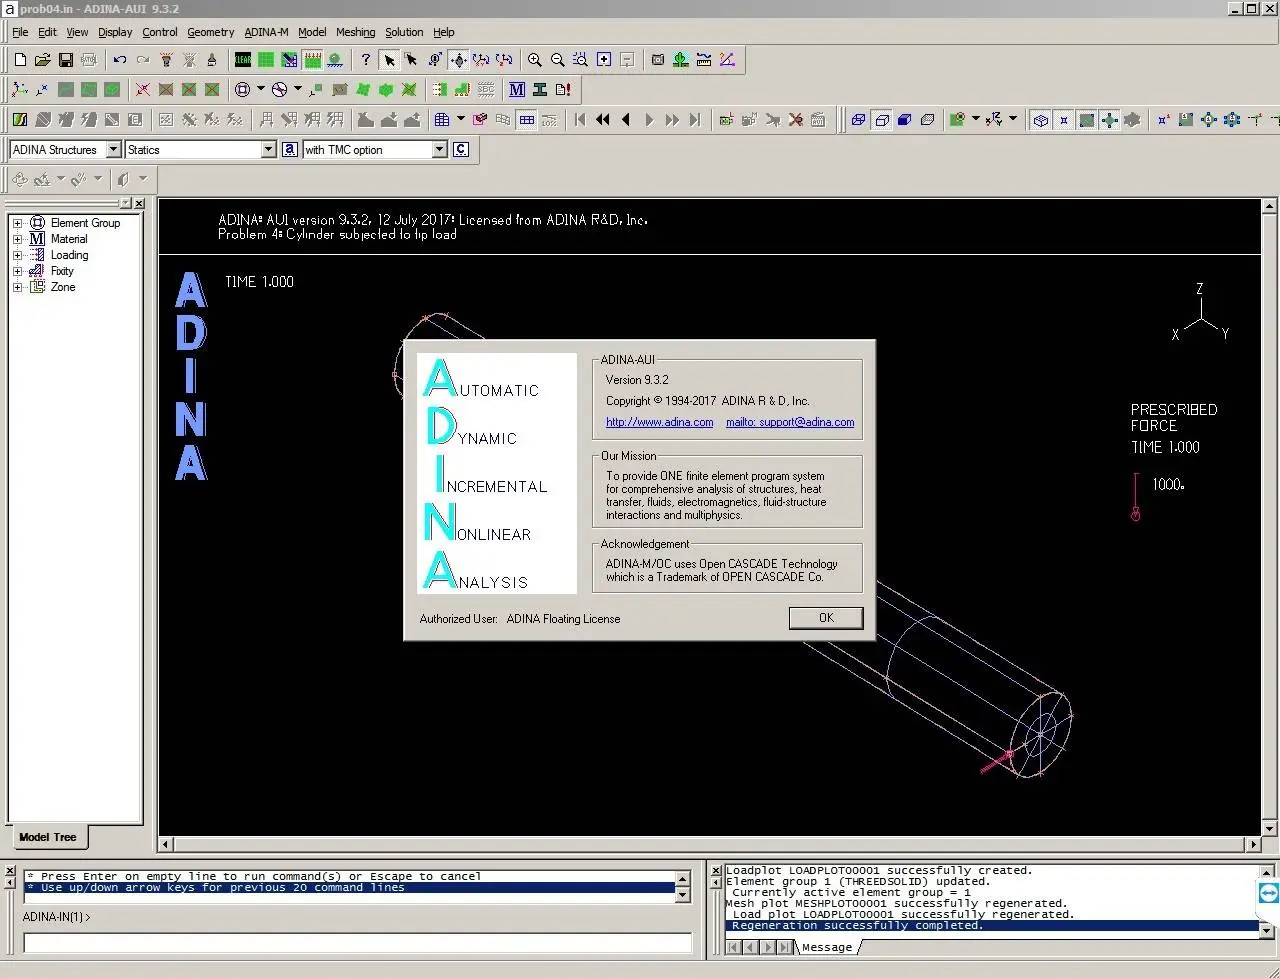Select the Message tab in log panel

827,947
